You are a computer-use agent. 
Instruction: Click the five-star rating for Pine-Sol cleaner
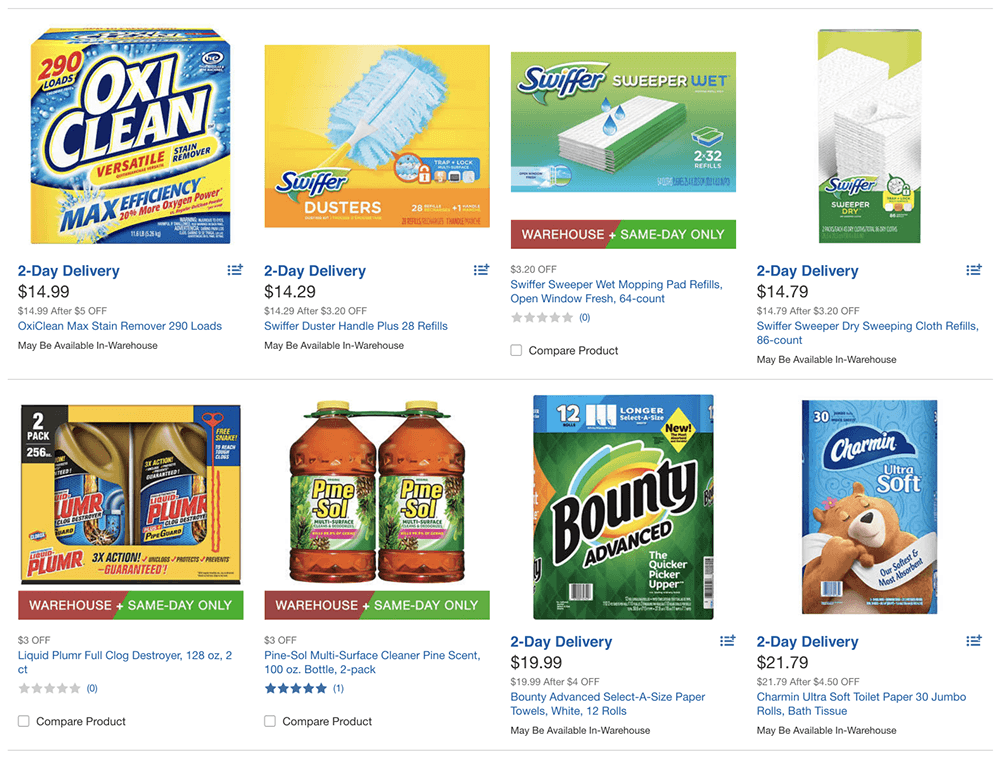point(295,688)
